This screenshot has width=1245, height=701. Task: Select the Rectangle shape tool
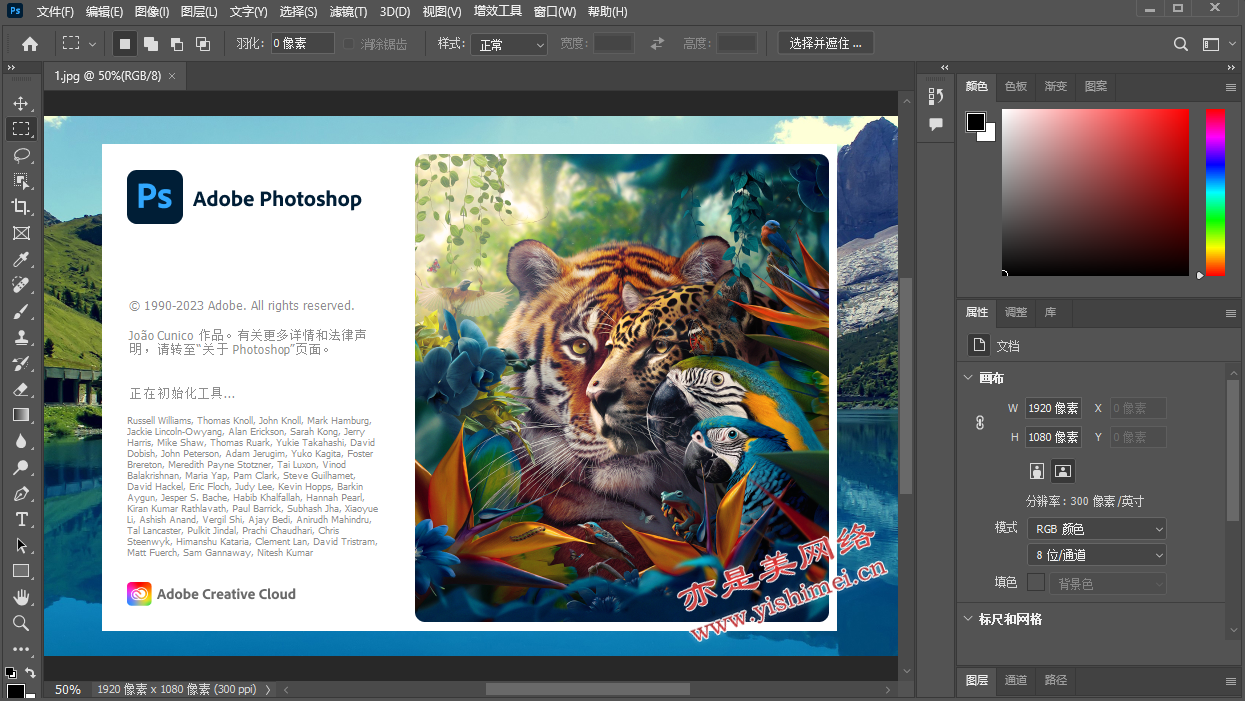click(21, 571)
